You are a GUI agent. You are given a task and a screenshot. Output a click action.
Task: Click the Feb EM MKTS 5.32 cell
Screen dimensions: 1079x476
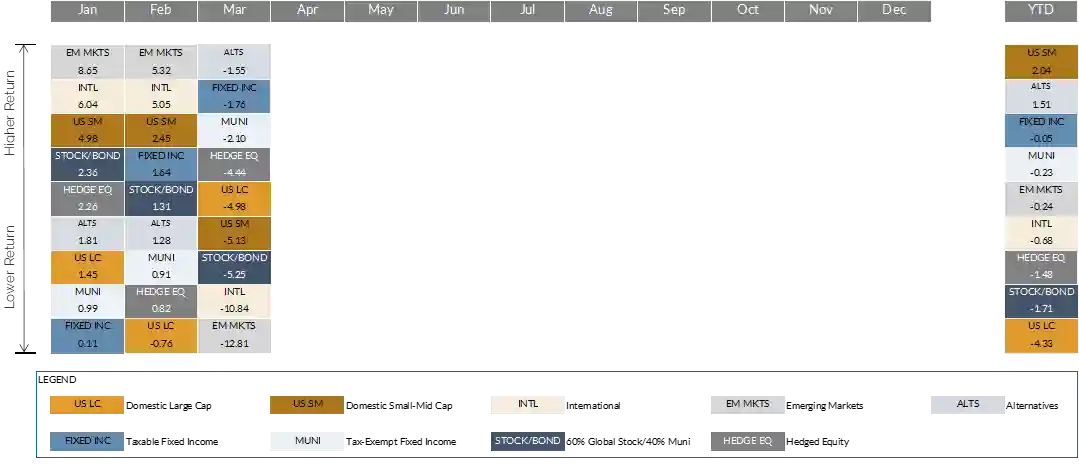pyautogui.click(x=161, y=62)
